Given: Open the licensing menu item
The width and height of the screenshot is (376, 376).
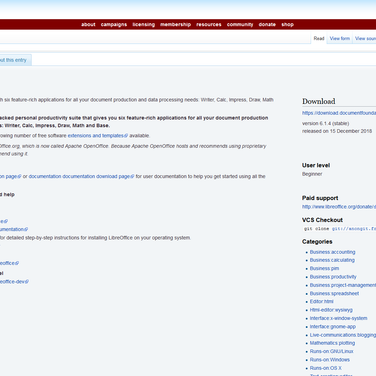Looking at the screenshot, I should (x=144, y=24).
